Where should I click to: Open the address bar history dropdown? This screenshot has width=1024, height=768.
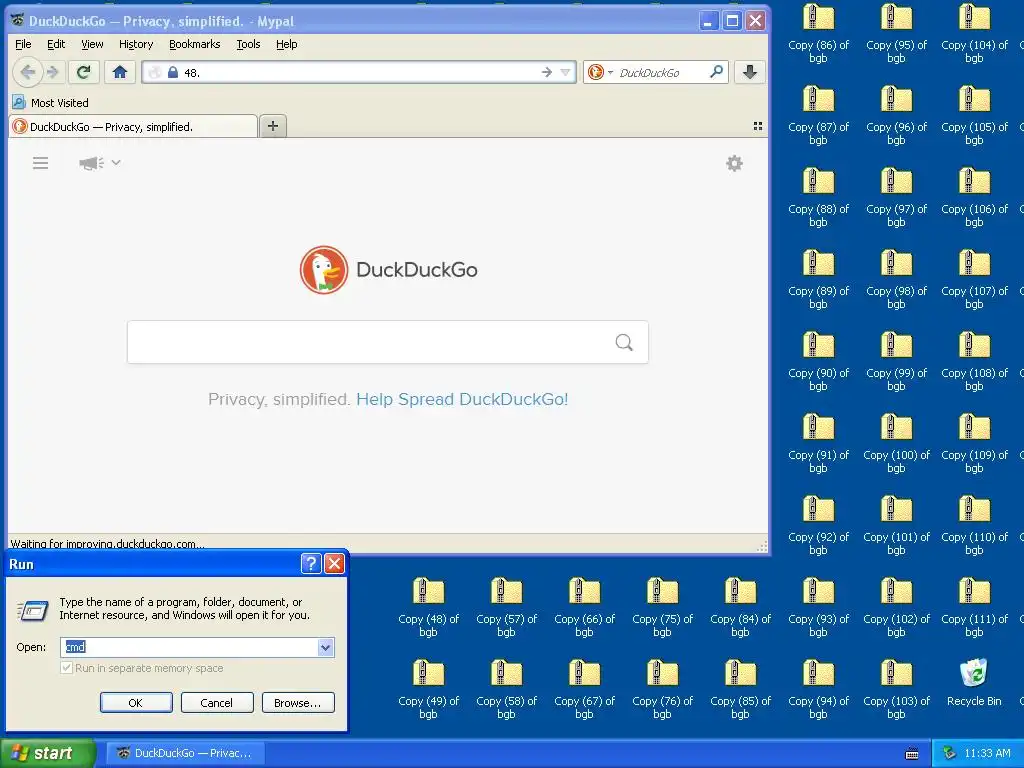pyautogui.click(x=566, y=72)
